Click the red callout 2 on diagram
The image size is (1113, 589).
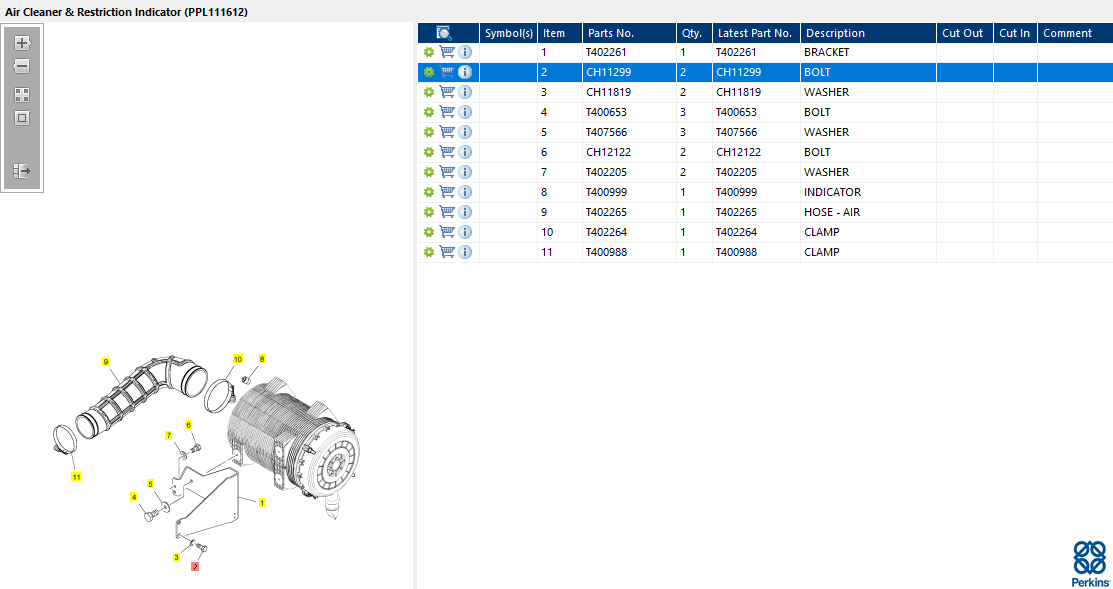click(x=195, y=566)
